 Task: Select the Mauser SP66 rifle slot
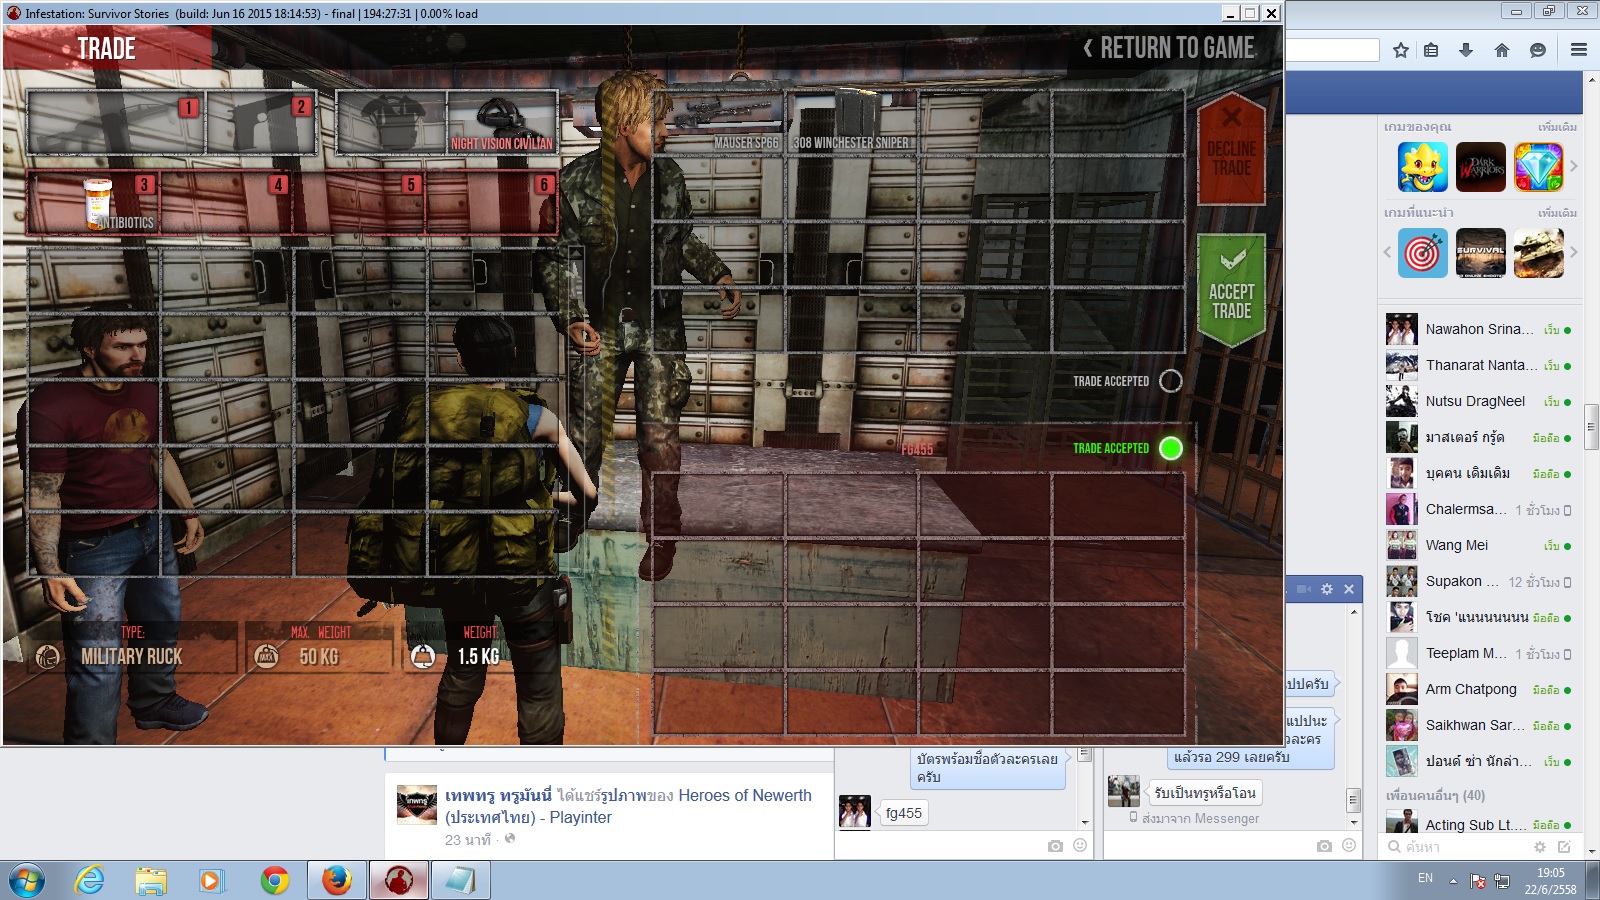(720, 122)
